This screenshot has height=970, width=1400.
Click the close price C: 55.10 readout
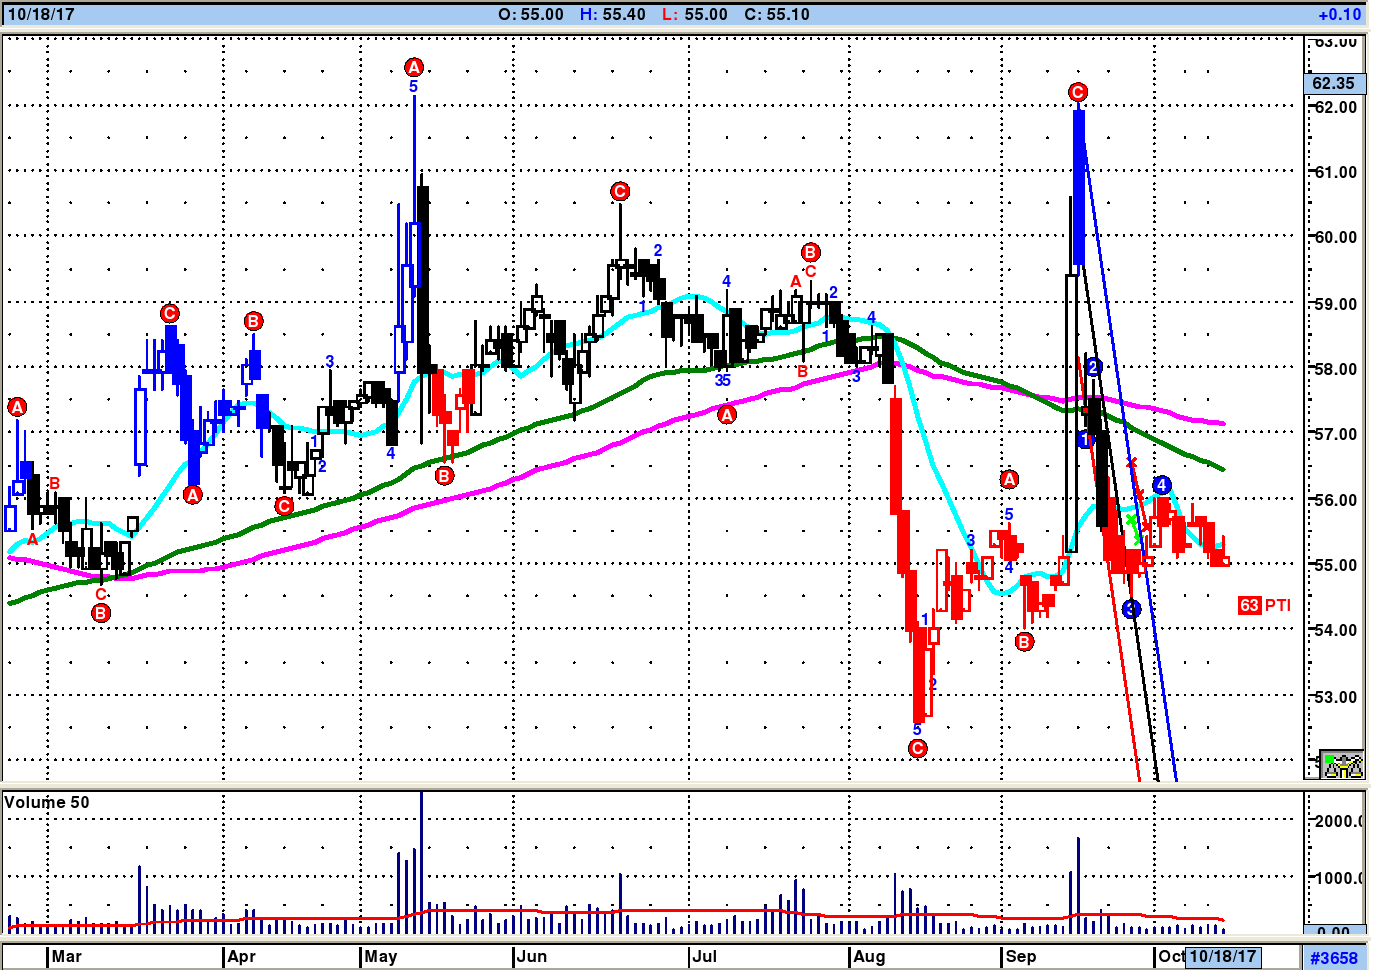tap(777, 14)
